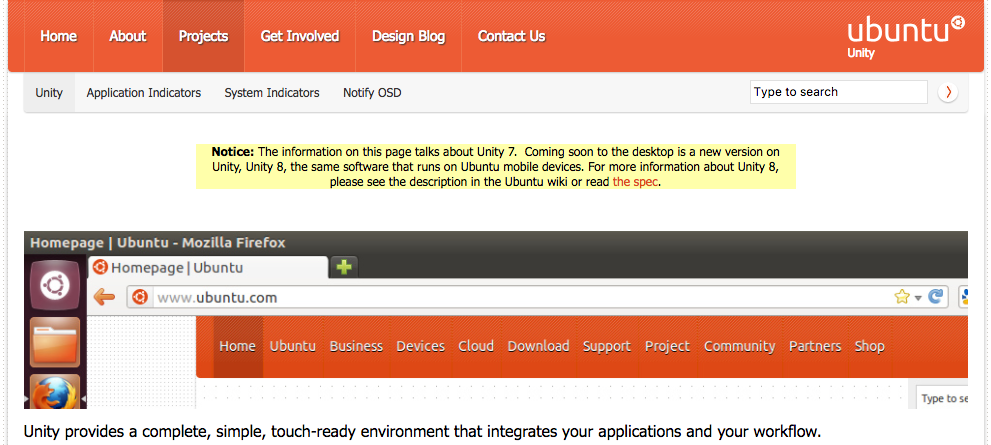Open Application Indicators tab
Viewport: 991px width, 445px height.
[x=143, y=93]
